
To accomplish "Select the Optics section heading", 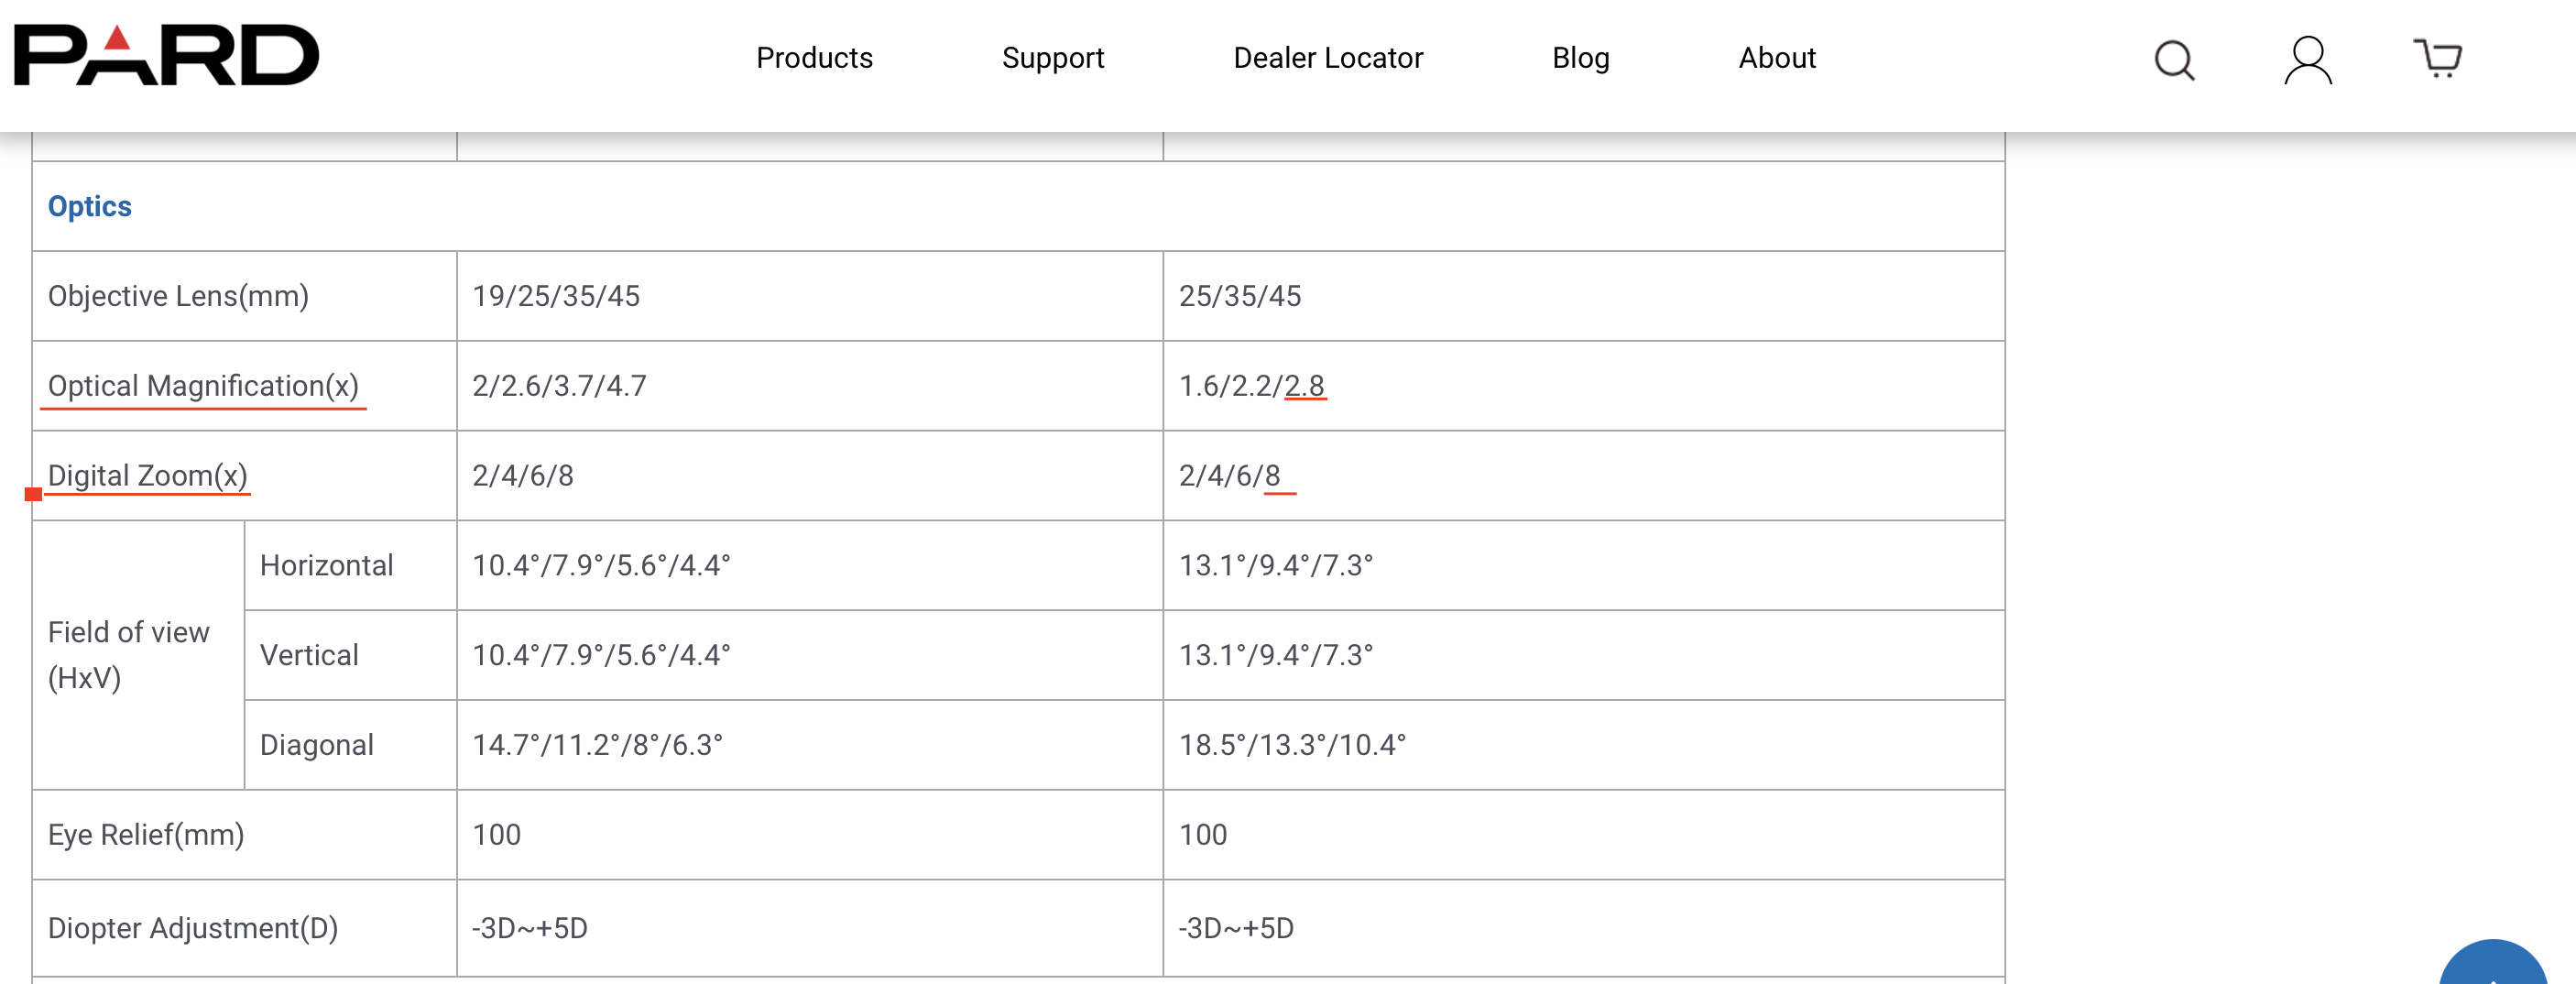I will [90, 206].
